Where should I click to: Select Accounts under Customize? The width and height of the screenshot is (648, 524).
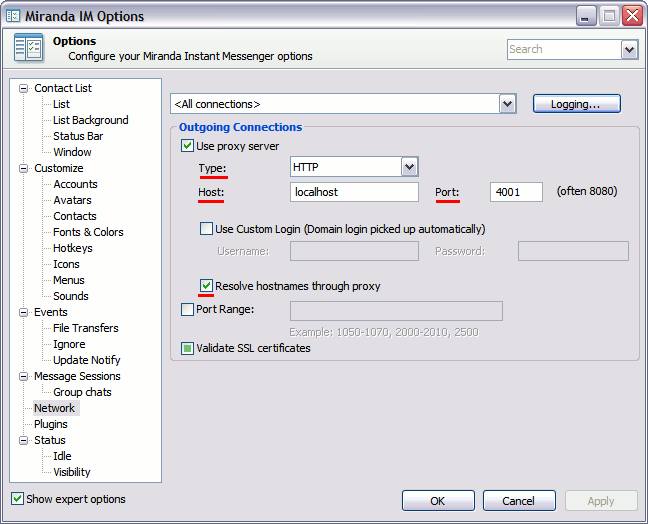(x=75, y=184)
